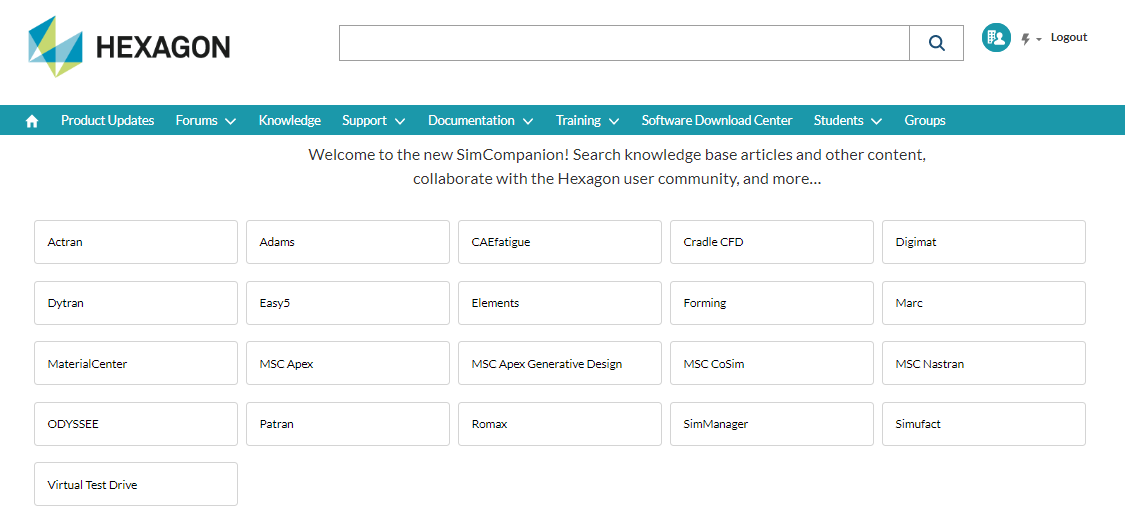Select the MSC Nastran tile
This screenshot has height=520, width=1125.
(984, 364)
